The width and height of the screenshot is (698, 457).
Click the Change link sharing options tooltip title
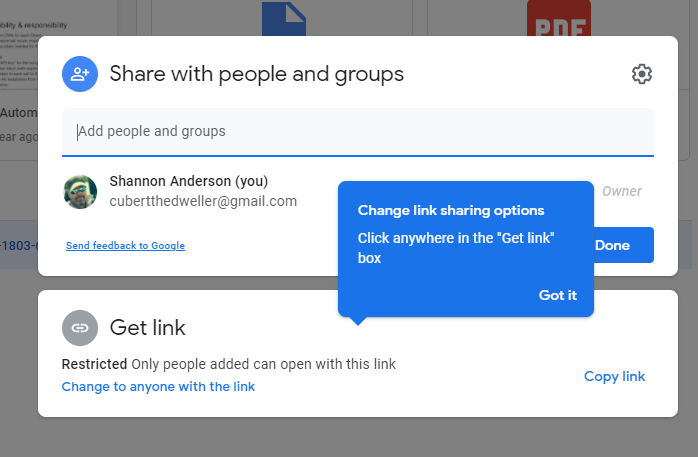(x=451, y=211)
